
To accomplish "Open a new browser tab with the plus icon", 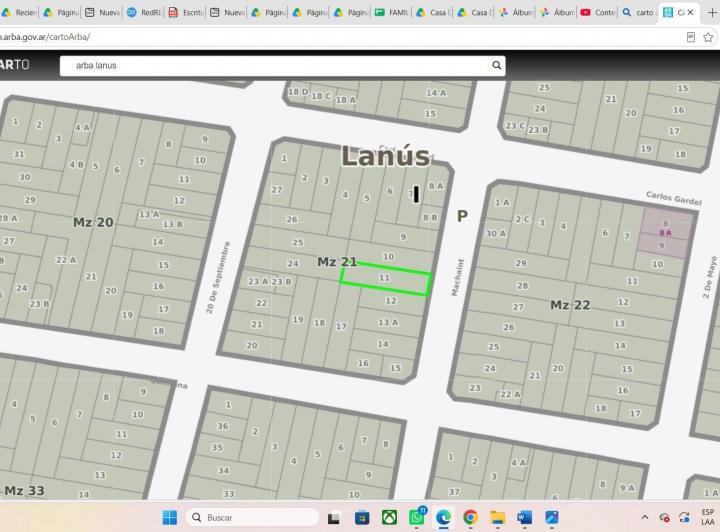I will [x=712, y=12].
